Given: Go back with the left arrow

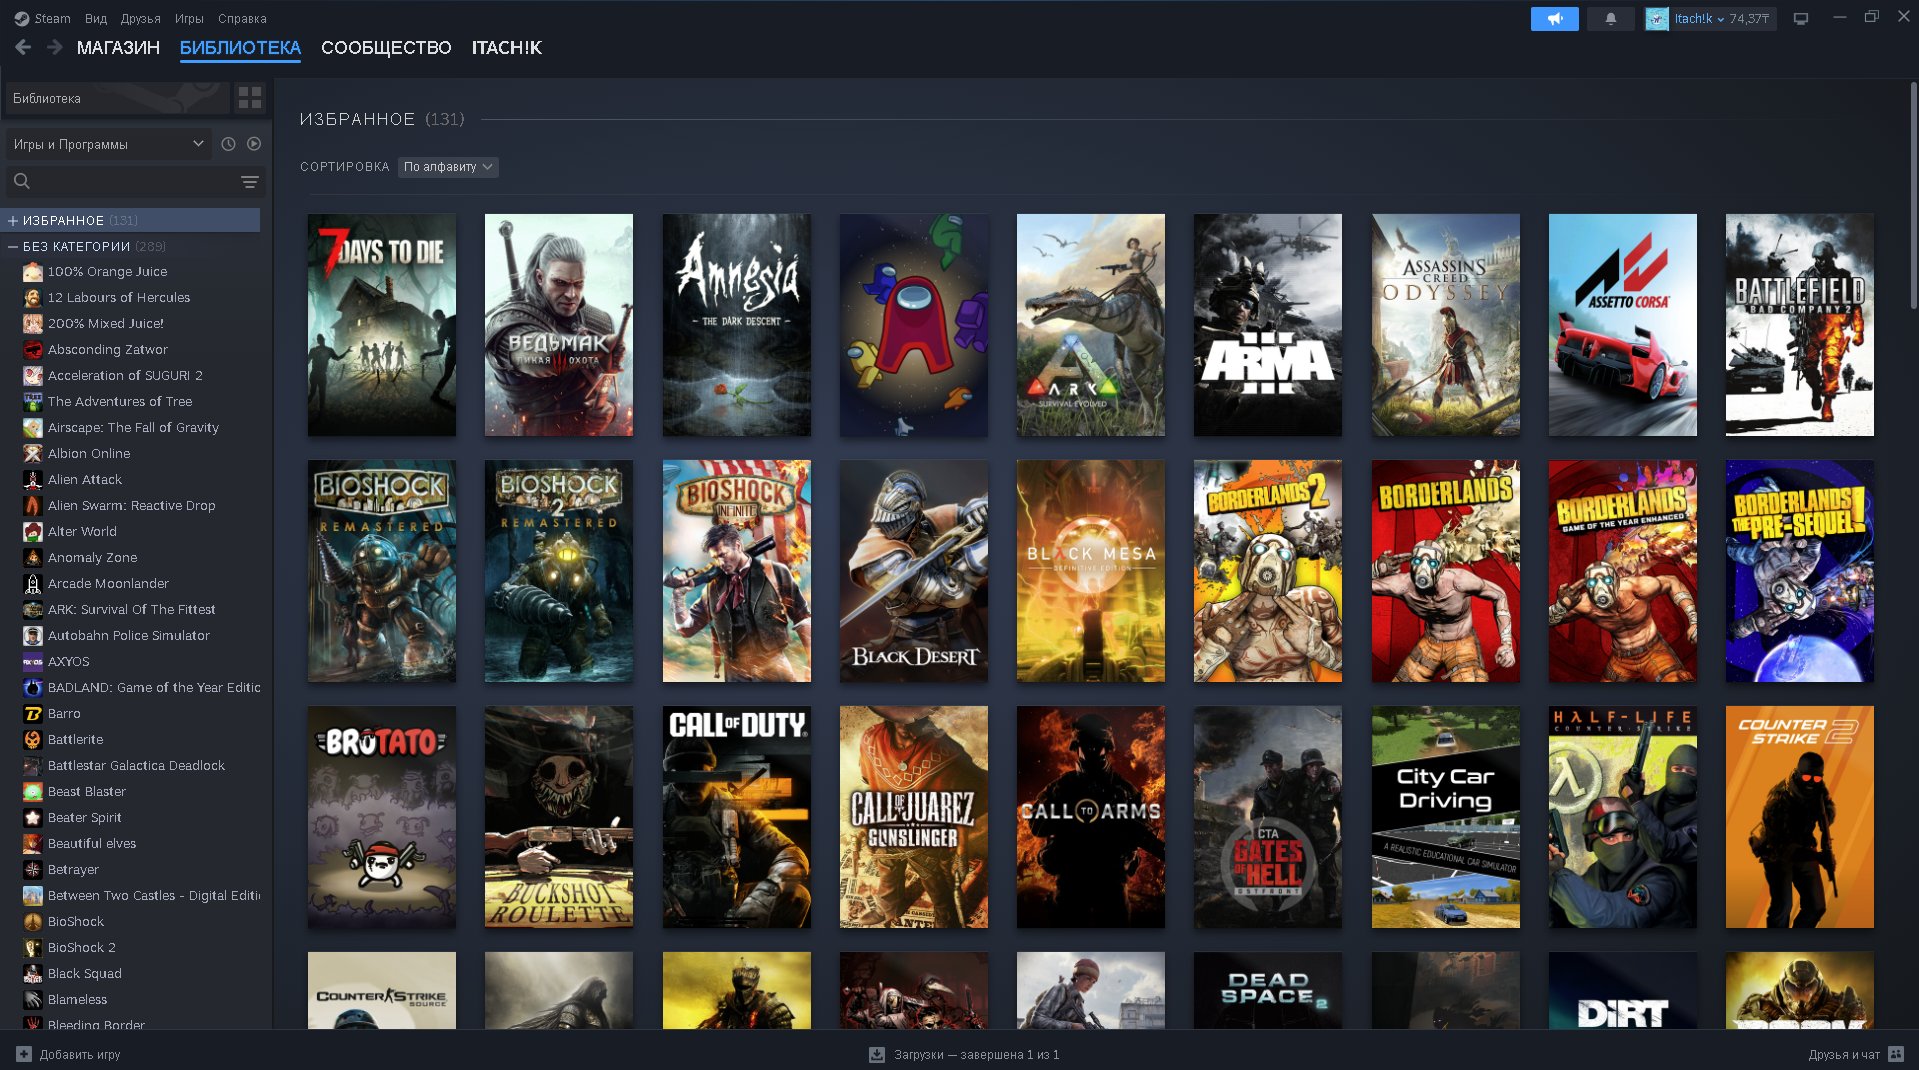Looking at the screenshot, I should [x=24, y=47].
